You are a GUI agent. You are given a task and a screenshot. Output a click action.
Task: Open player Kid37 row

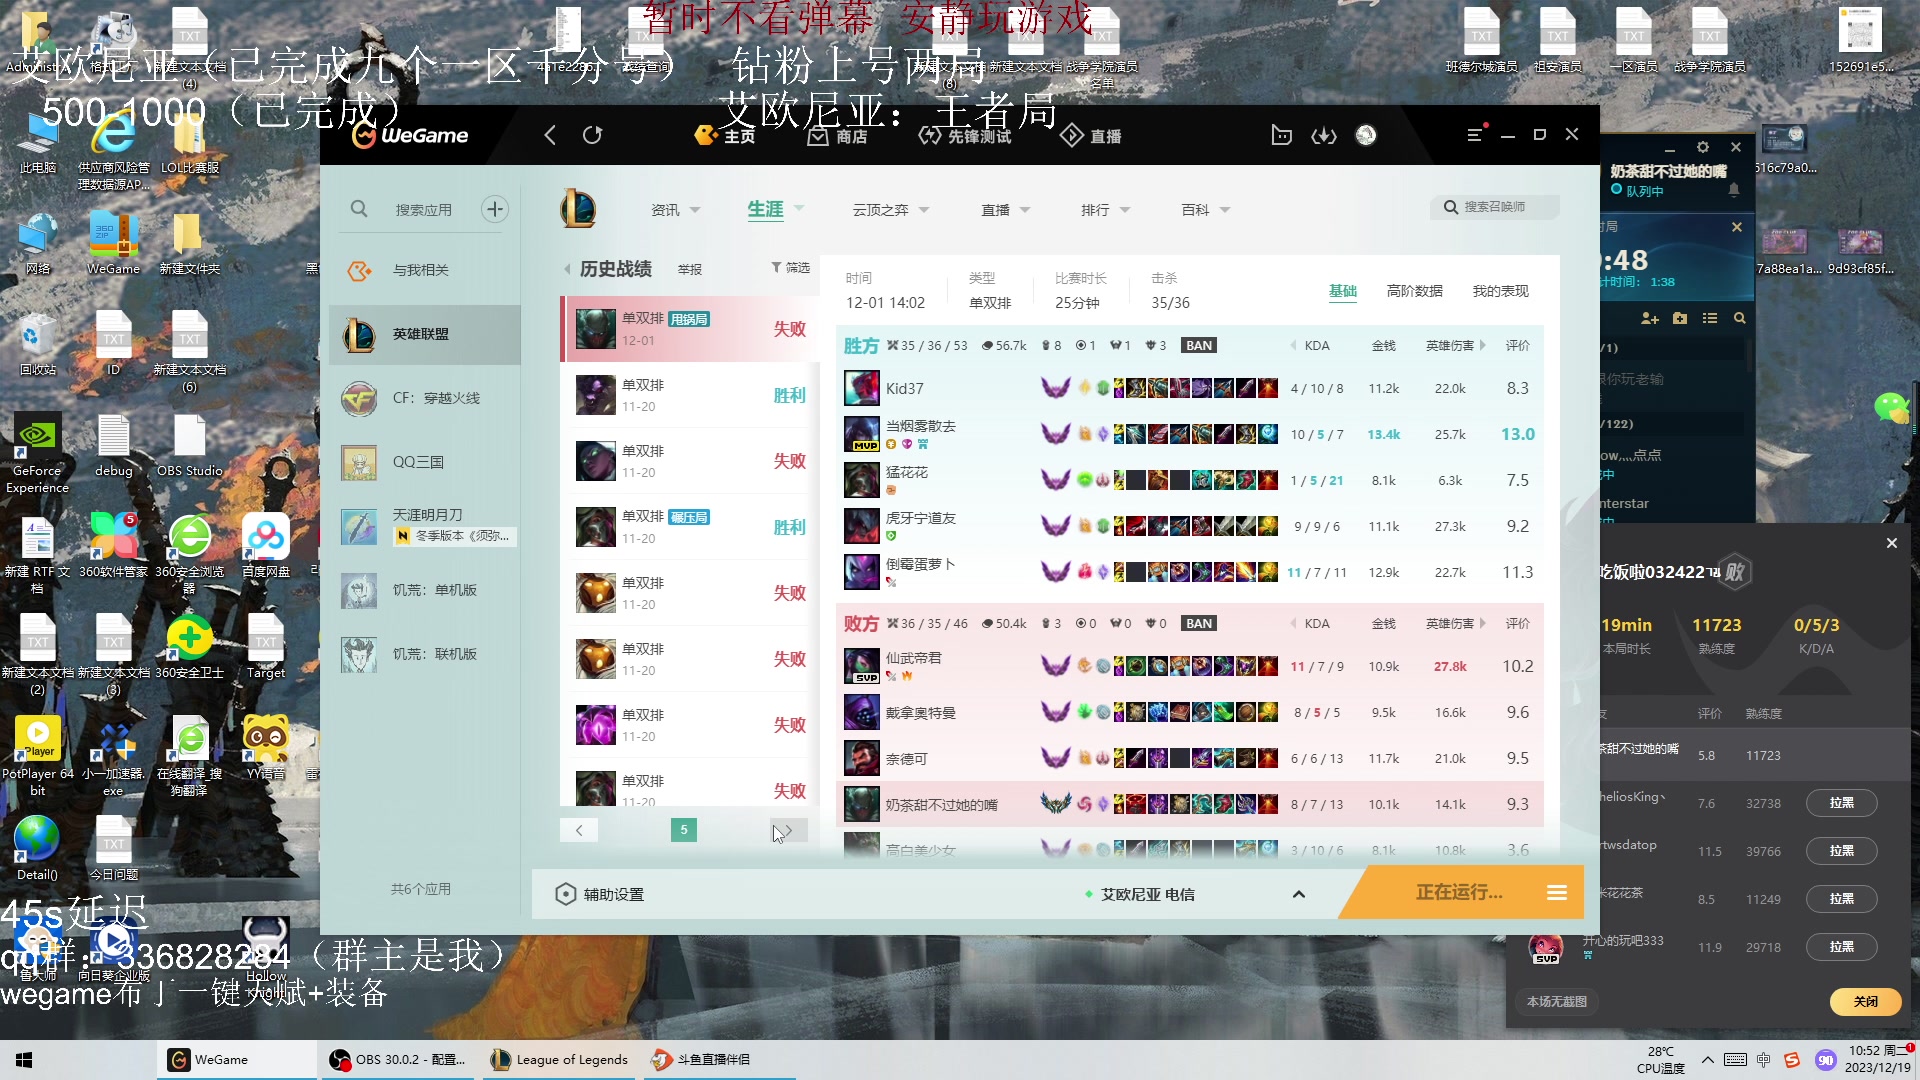click(1190, 388)
